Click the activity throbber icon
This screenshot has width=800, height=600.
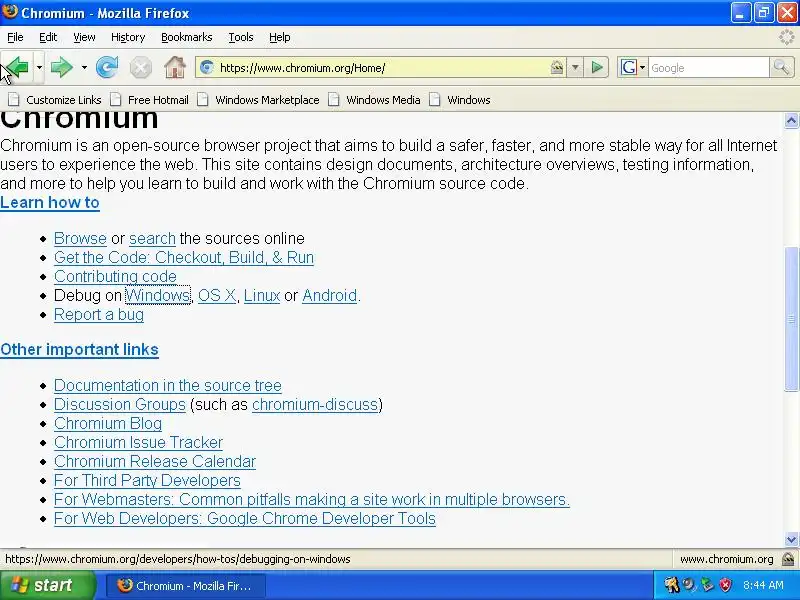click(787, 37)
